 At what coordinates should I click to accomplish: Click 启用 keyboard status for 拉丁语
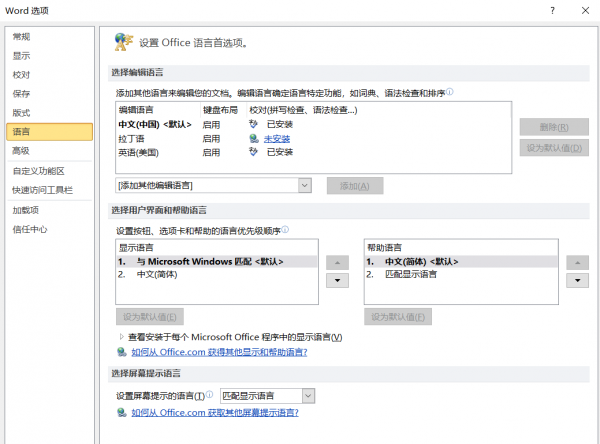coord(211,139)
